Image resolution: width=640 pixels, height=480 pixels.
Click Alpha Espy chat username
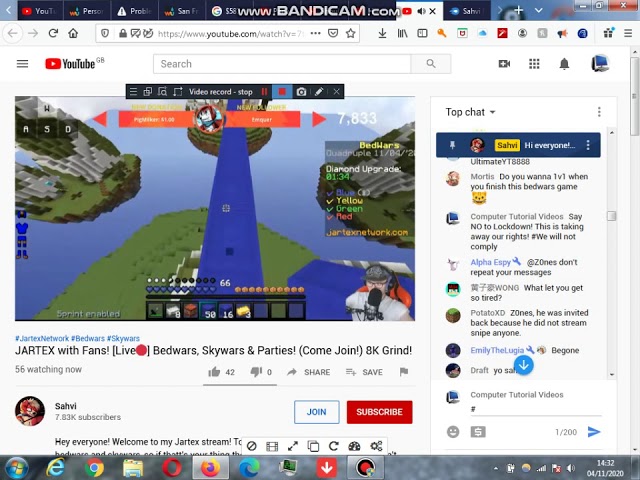click(490, 262)
